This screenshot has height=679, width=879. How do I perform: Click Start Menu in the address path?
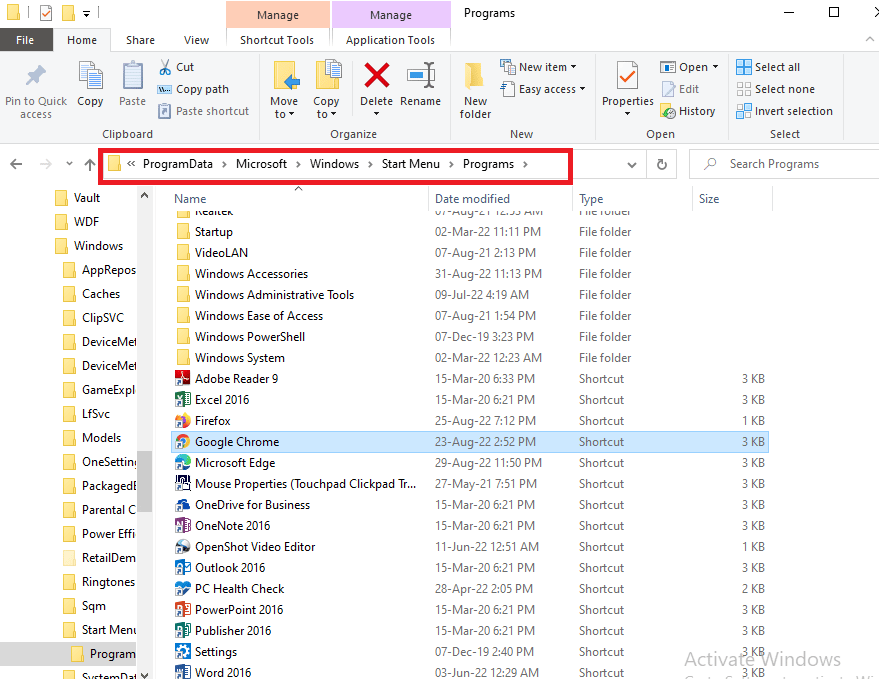pyautogui.click(x=411, y=164)
